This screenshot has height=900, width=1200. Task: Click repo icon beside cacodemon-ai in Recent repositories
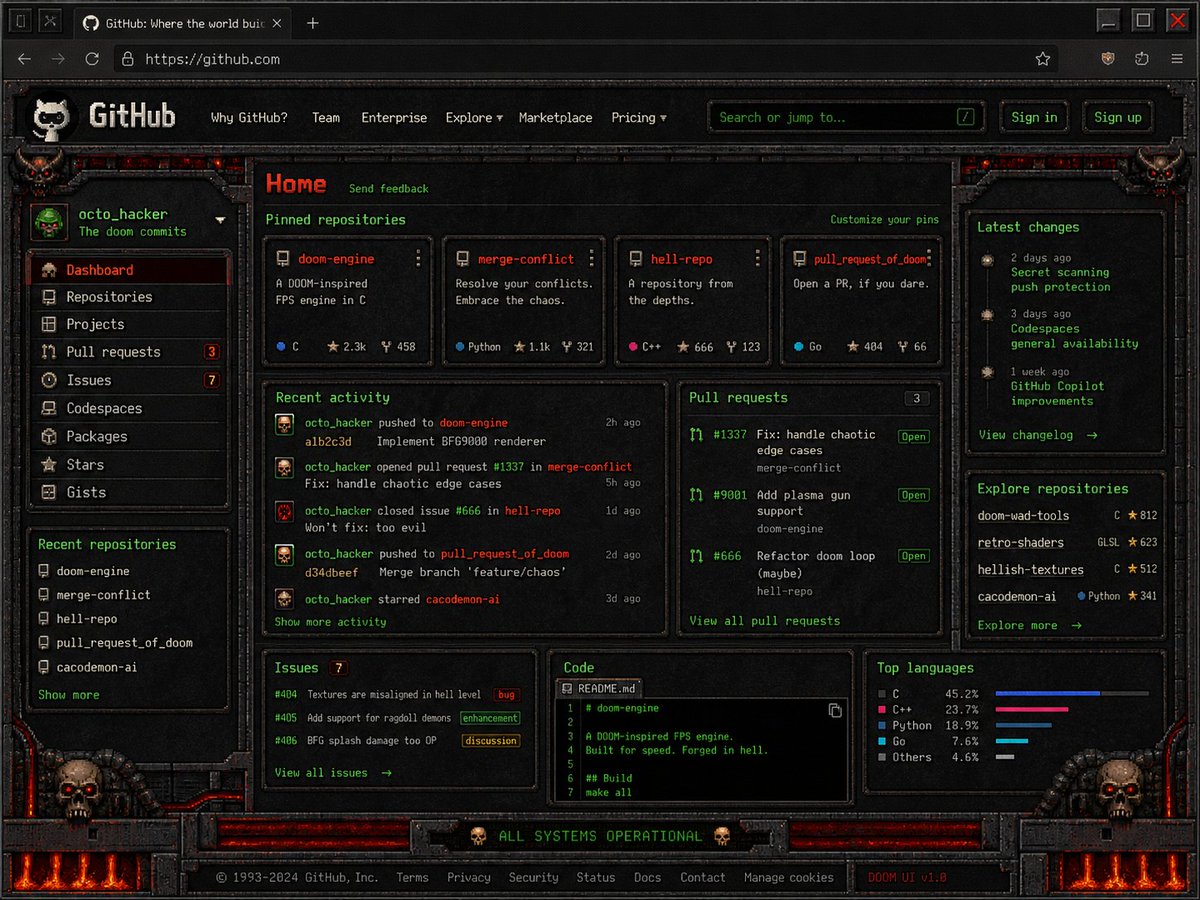coord(44,667)
